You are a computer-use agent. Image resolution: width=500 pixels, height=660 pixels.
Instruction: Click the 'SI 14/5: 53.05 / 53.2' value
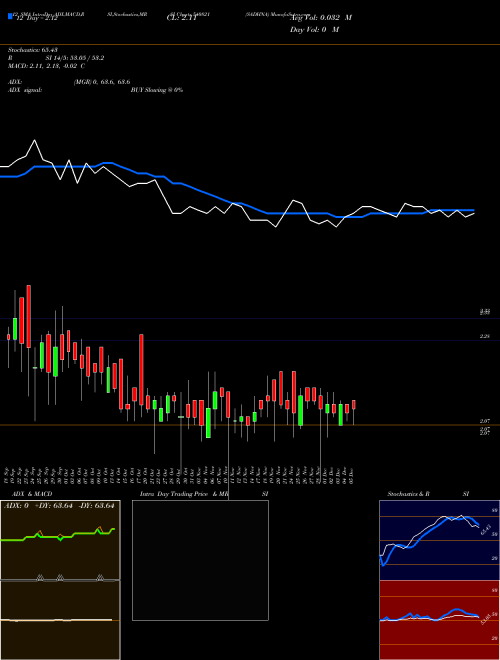[75, 58]
